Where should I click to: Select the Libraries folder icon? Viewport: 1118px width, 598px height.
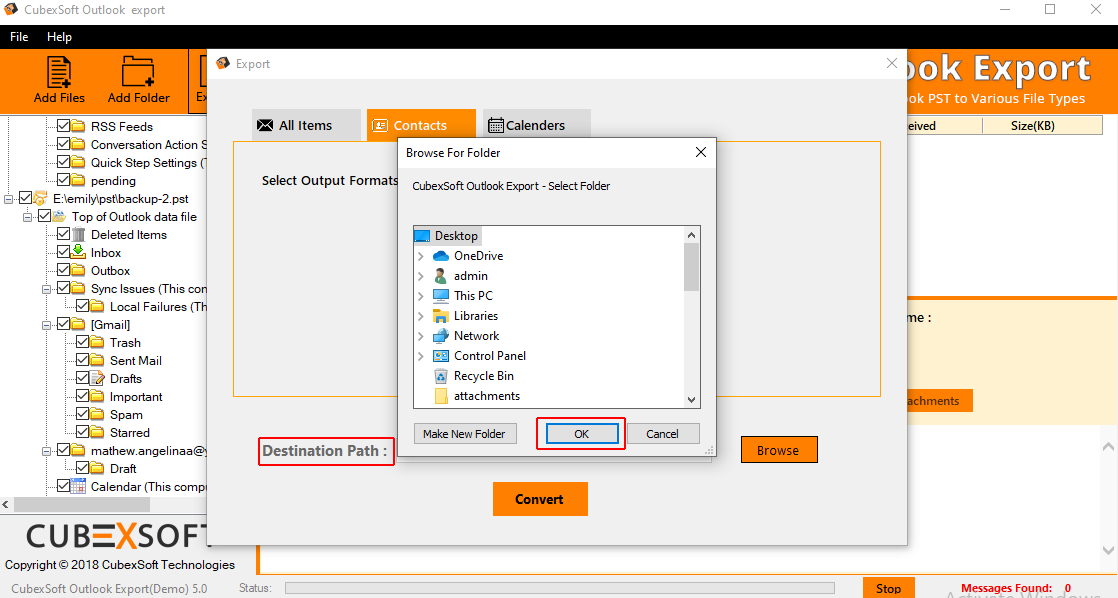coord(441,316)
